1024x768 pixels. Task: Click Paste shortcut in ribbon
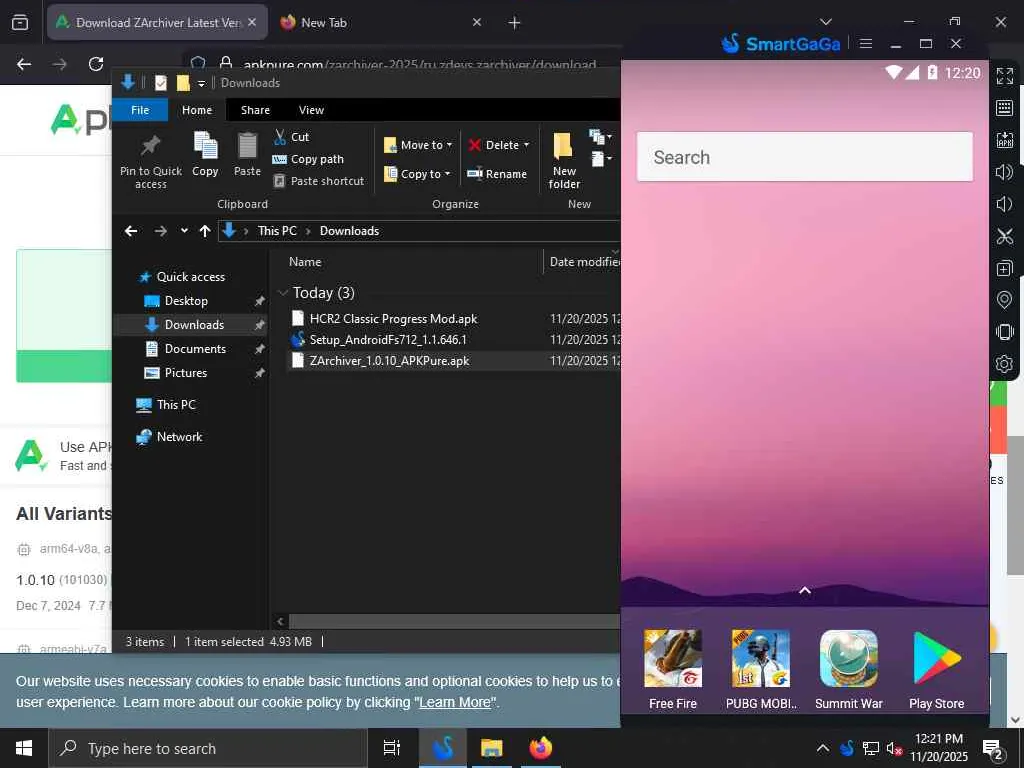(318, 181)
